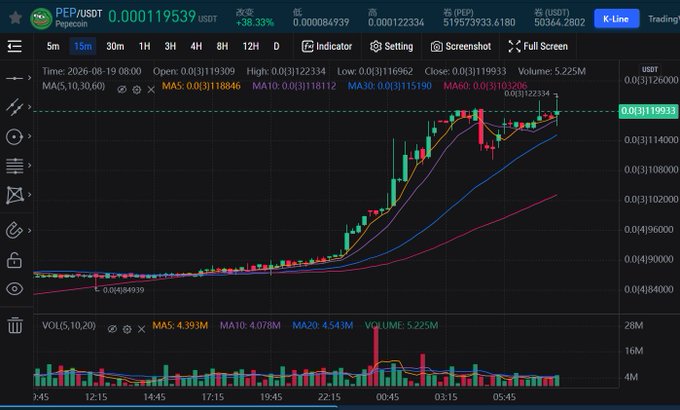Image resolution: width=680 pixels, height=410 pixels.
Task: Click the high price marker 0.0{3}122334
Action: click(527, 93)
